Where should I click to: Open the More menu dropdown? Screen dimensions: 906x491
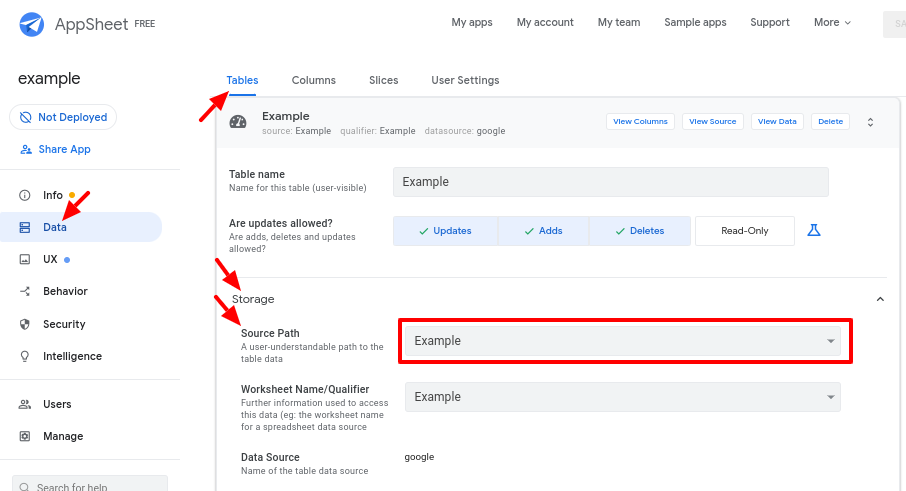tap(833, 23)
